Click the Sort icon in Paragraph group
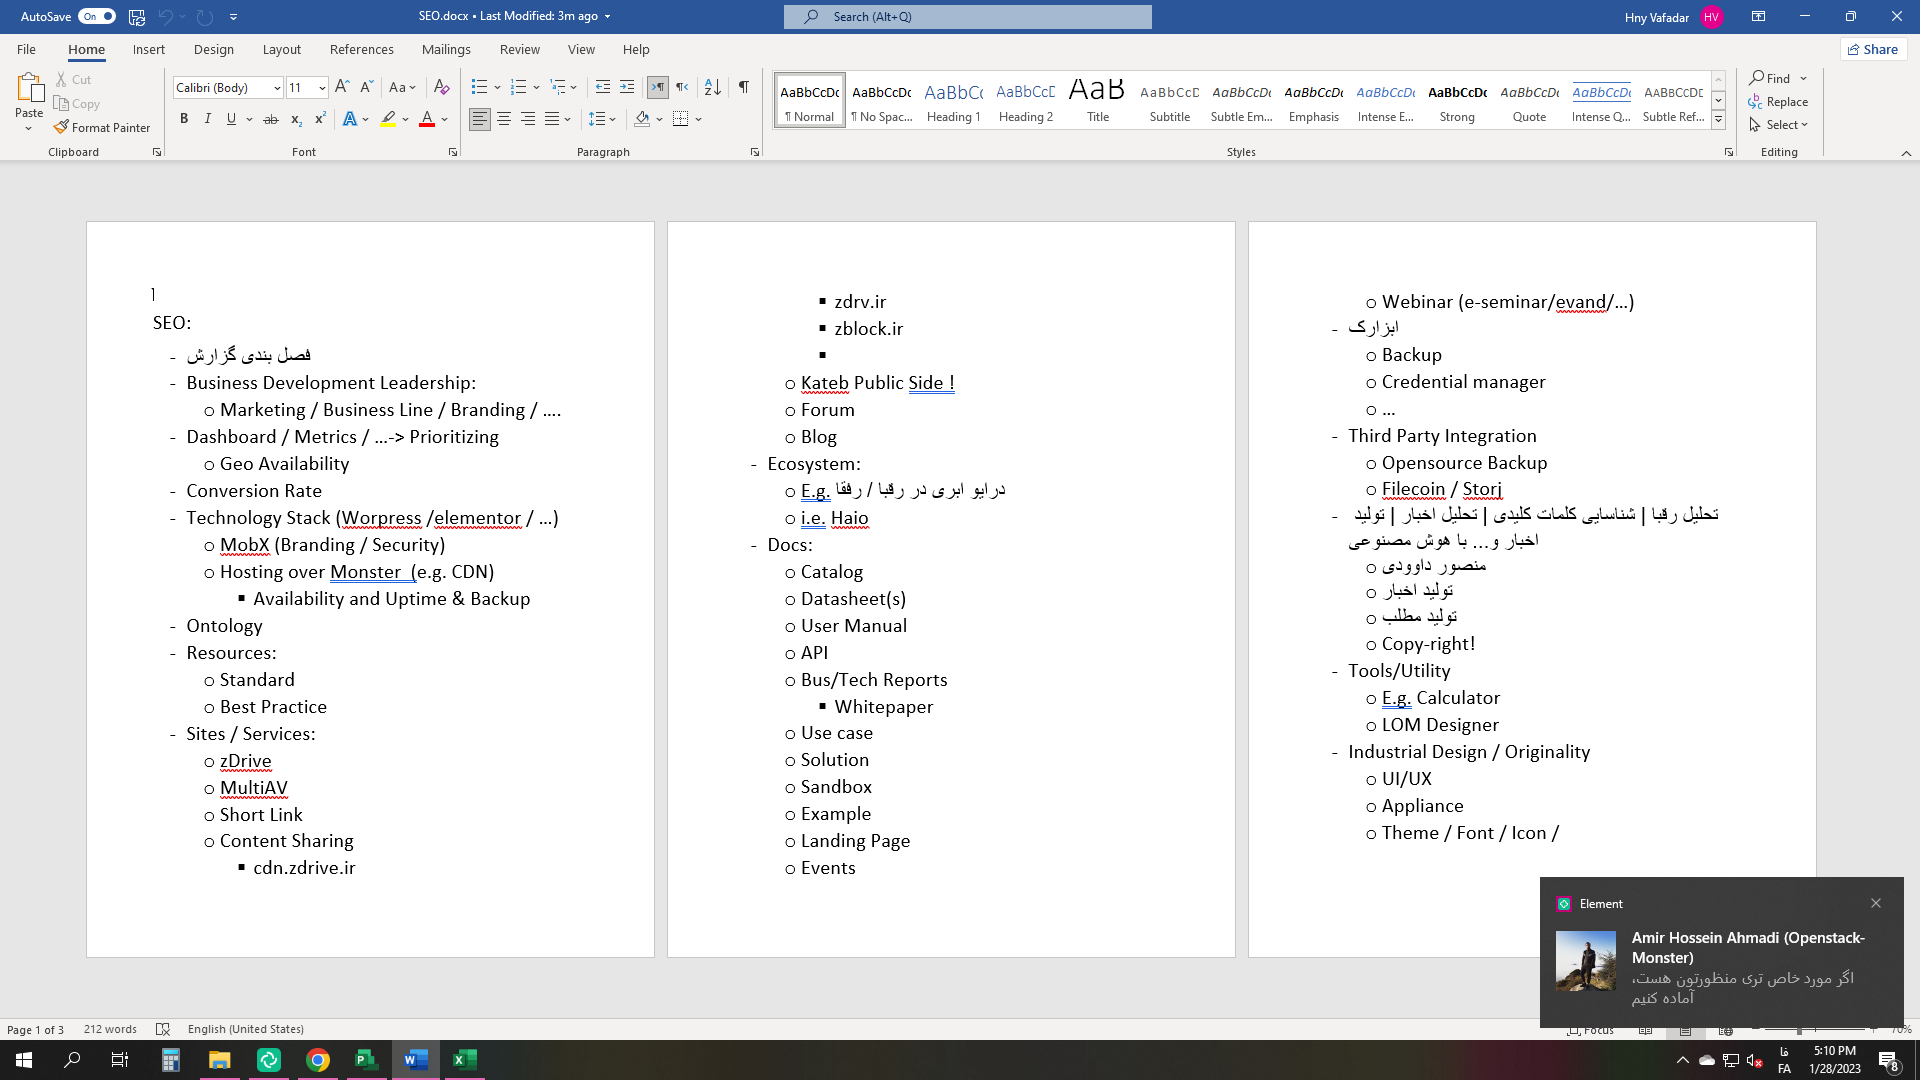The width and height of the screenshot is (1920, 1080). [712, 87]
